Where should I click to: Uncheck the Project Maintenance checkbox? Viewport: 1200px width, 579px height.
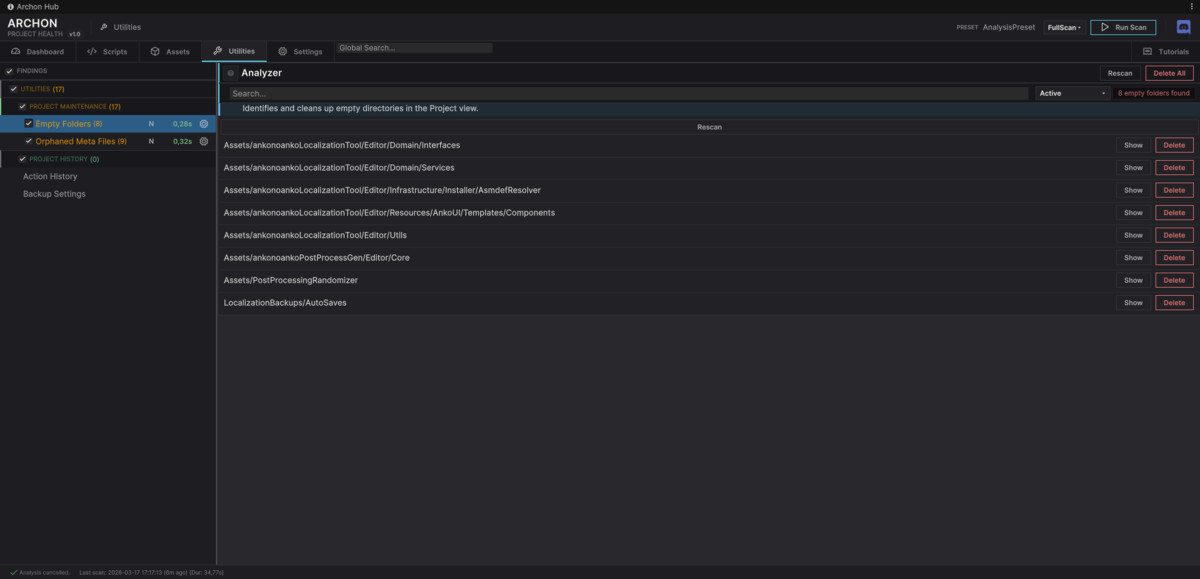pos(22,106)
